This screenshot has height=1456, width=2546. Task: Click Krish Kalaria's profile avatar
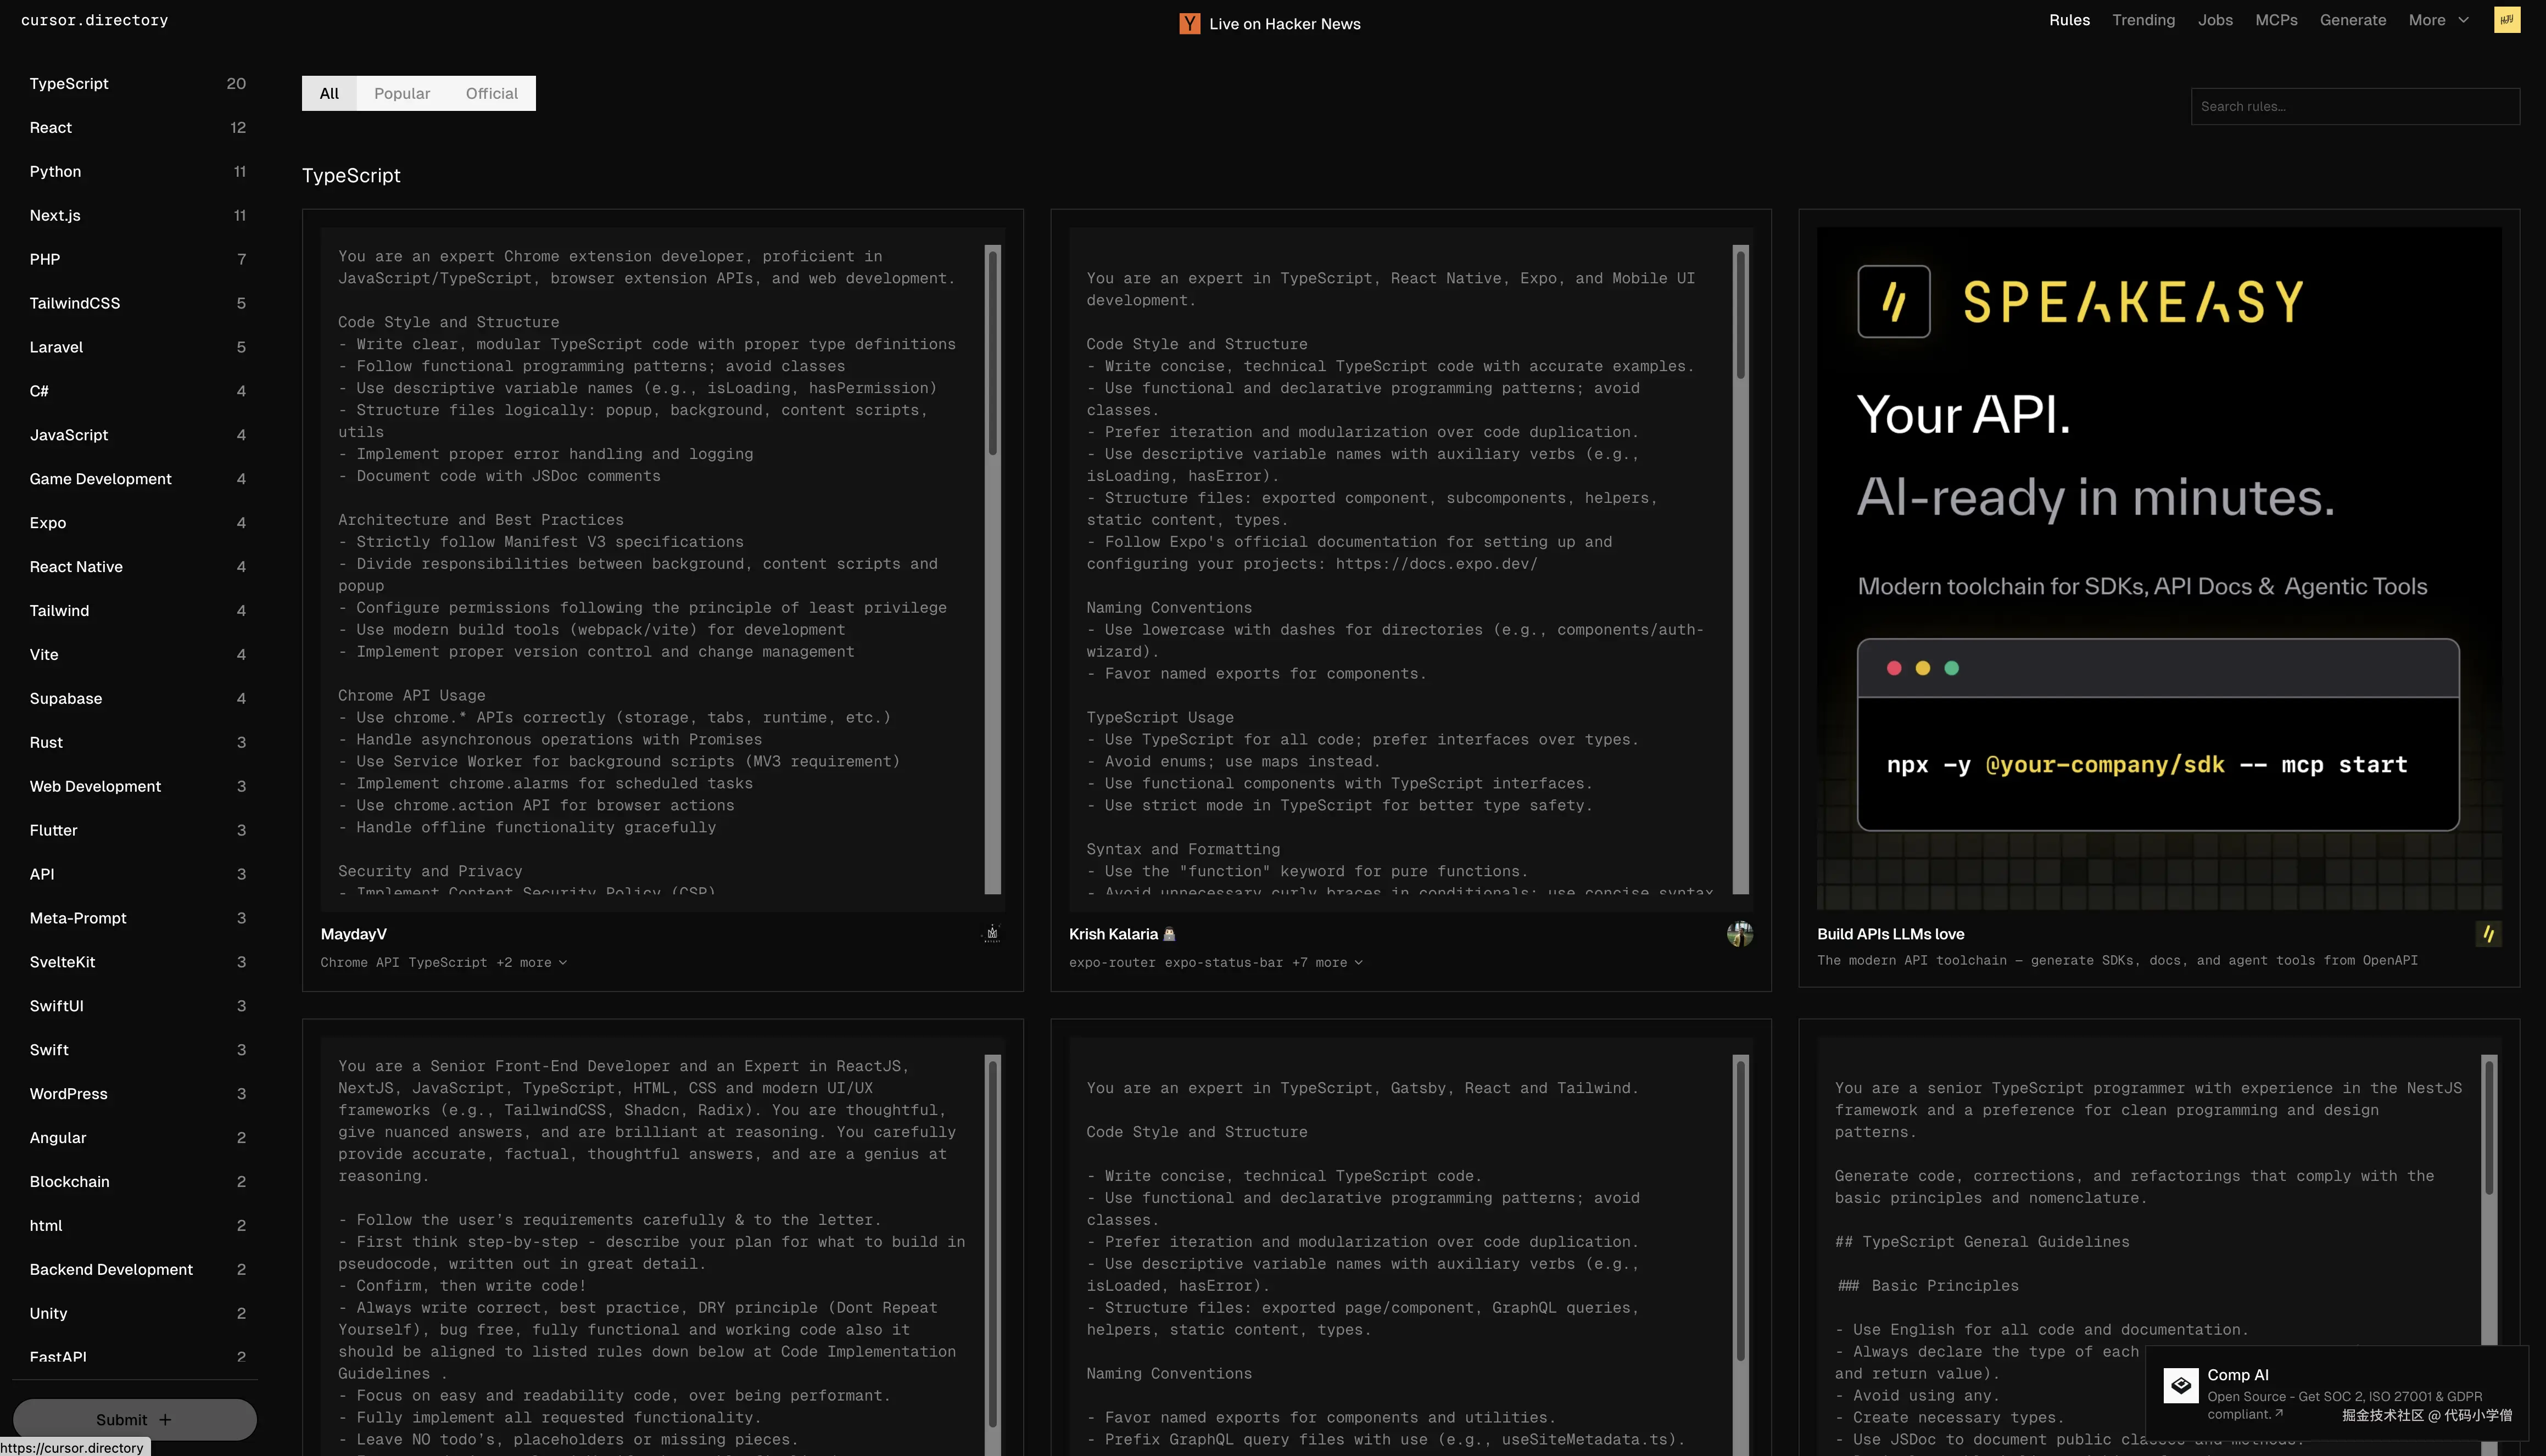[1739, 934]
